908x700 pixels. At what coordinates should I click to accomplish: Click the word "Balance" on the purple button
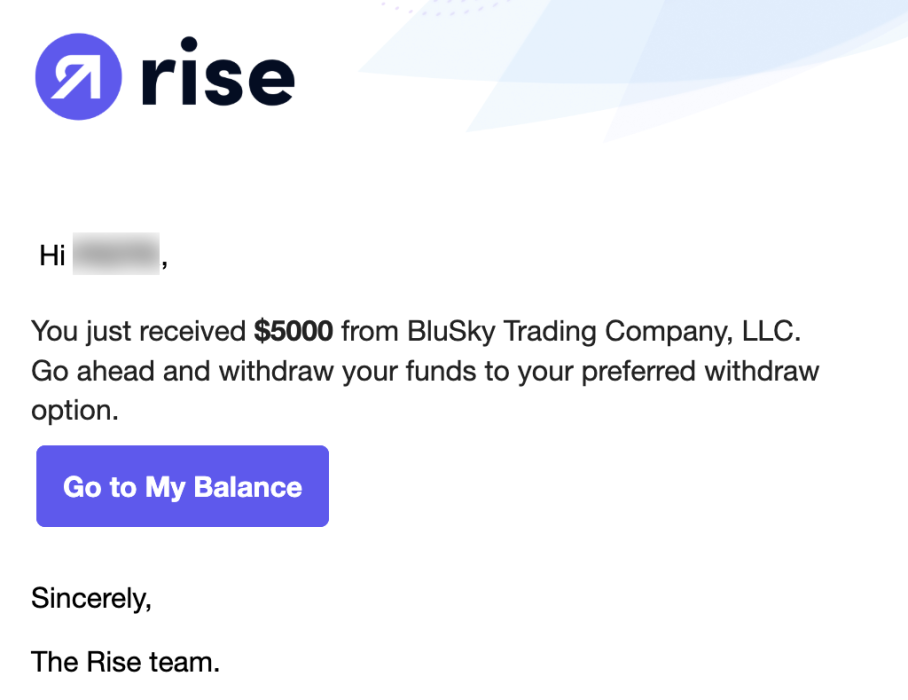pyautogui.click(x=248, y=487)
